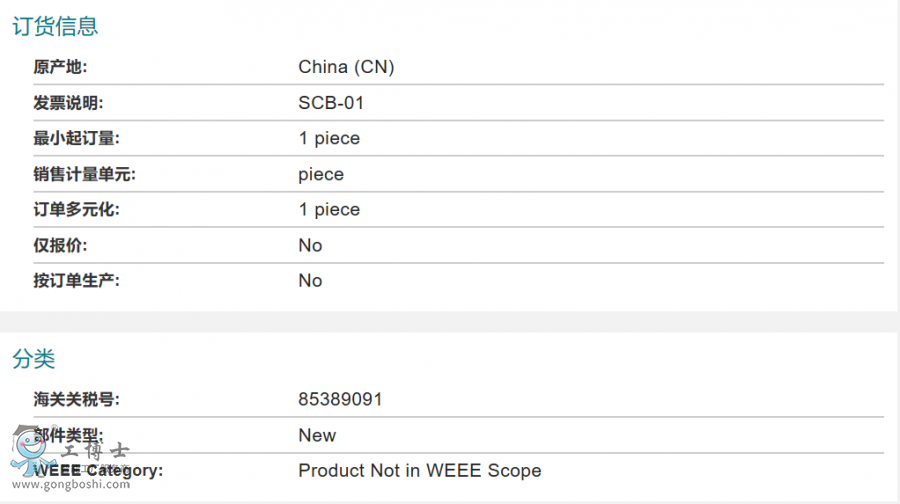Select the 海关关税号 label
Image resolution: width=900 pixels, height=504 pixels.
click(x=76, y=399)
